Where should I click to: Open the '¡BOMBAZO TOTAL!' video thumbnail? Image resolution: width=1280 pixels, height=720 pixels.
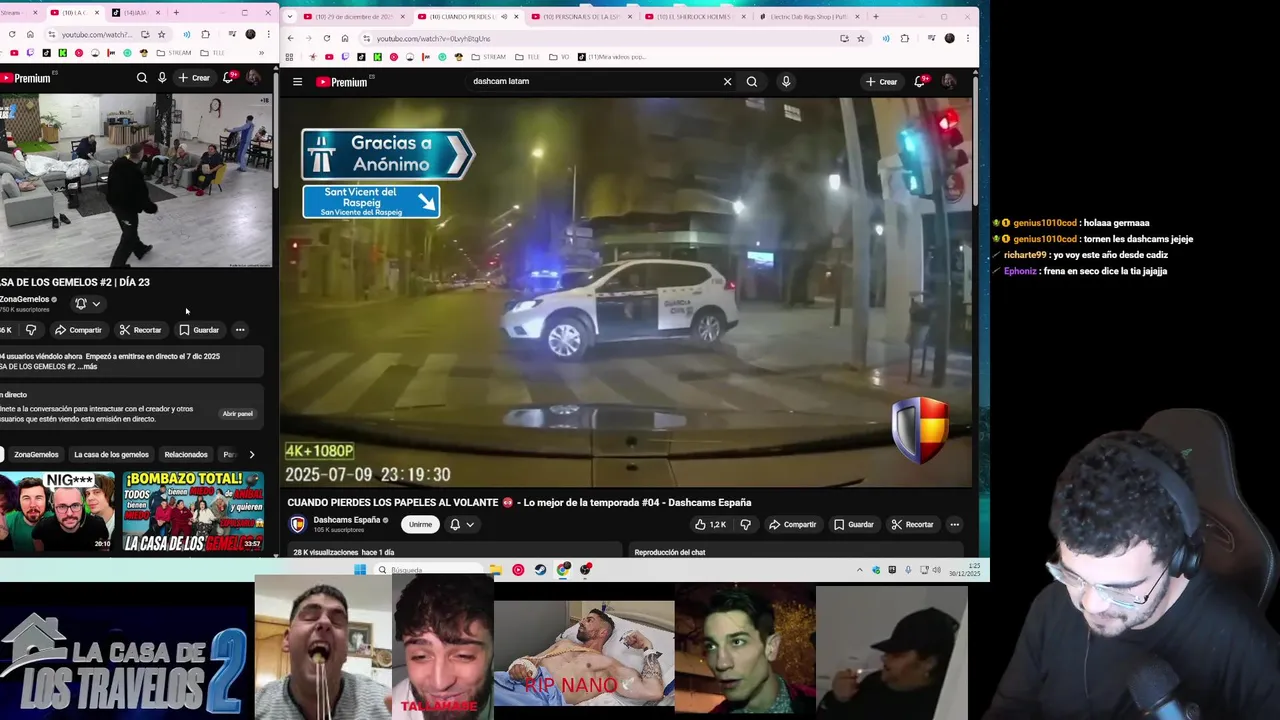click(x=193, y=511)
